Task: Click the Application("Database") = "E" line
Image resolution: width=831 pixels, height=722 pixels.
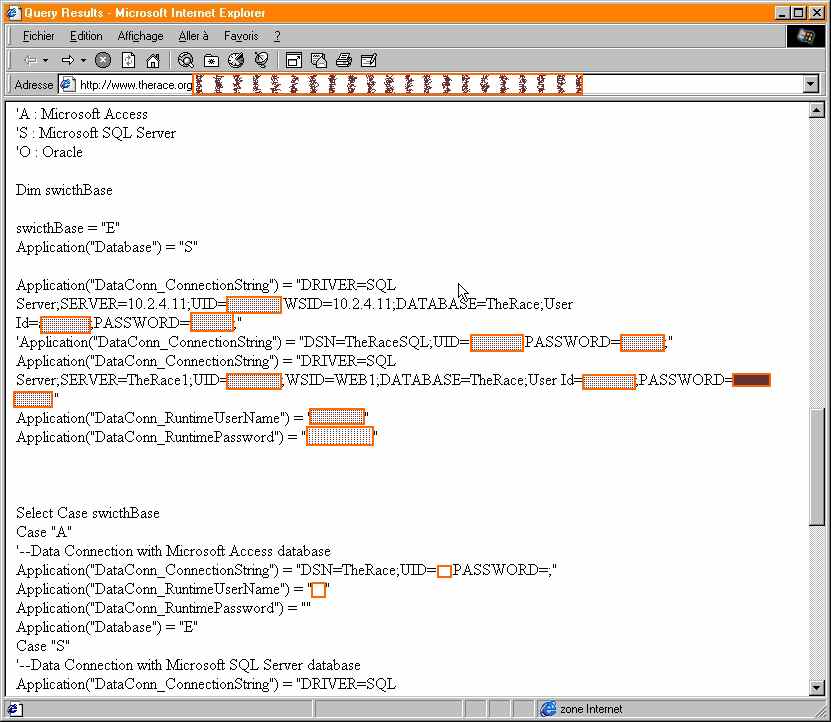Action: tap(107, 628)
